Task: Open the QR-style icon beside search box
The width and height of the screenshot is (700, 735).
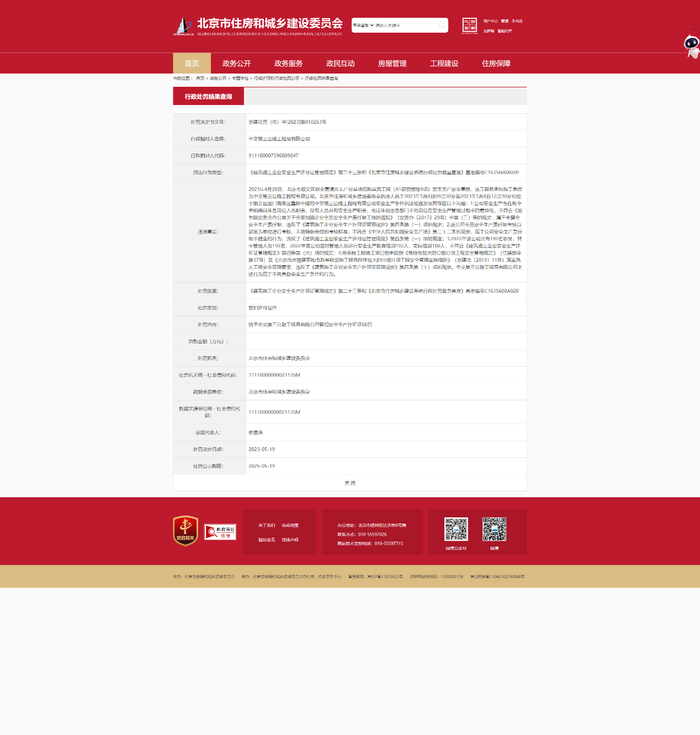Action: 469,26
